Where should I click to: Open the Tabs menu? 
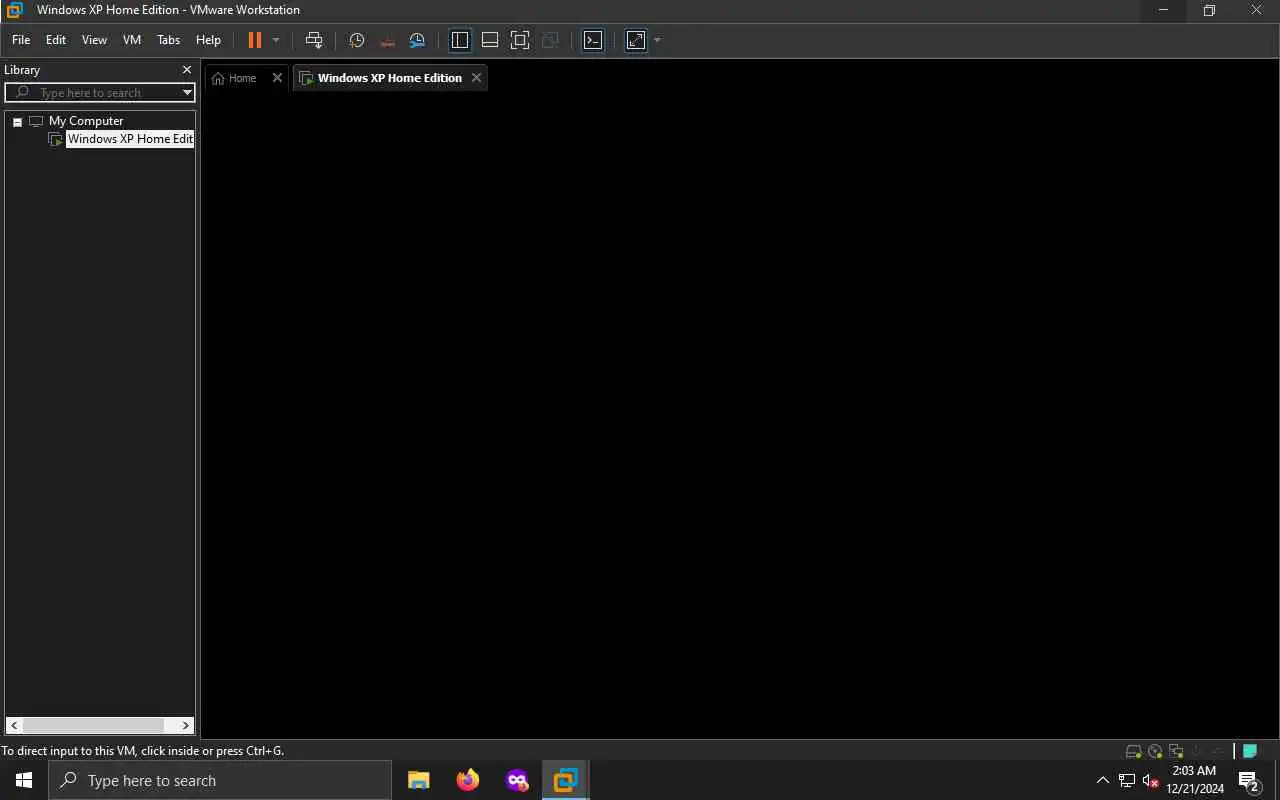click(x=168, y=40)
